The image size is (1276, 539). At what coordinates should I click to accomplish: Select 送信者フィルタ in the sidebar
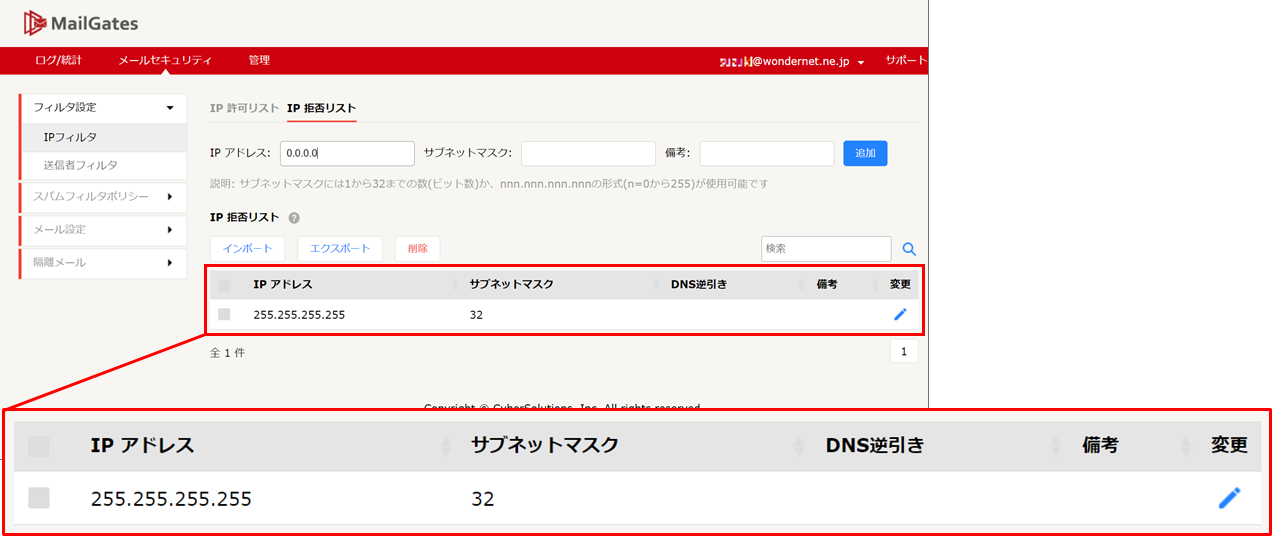click(103, 165)
